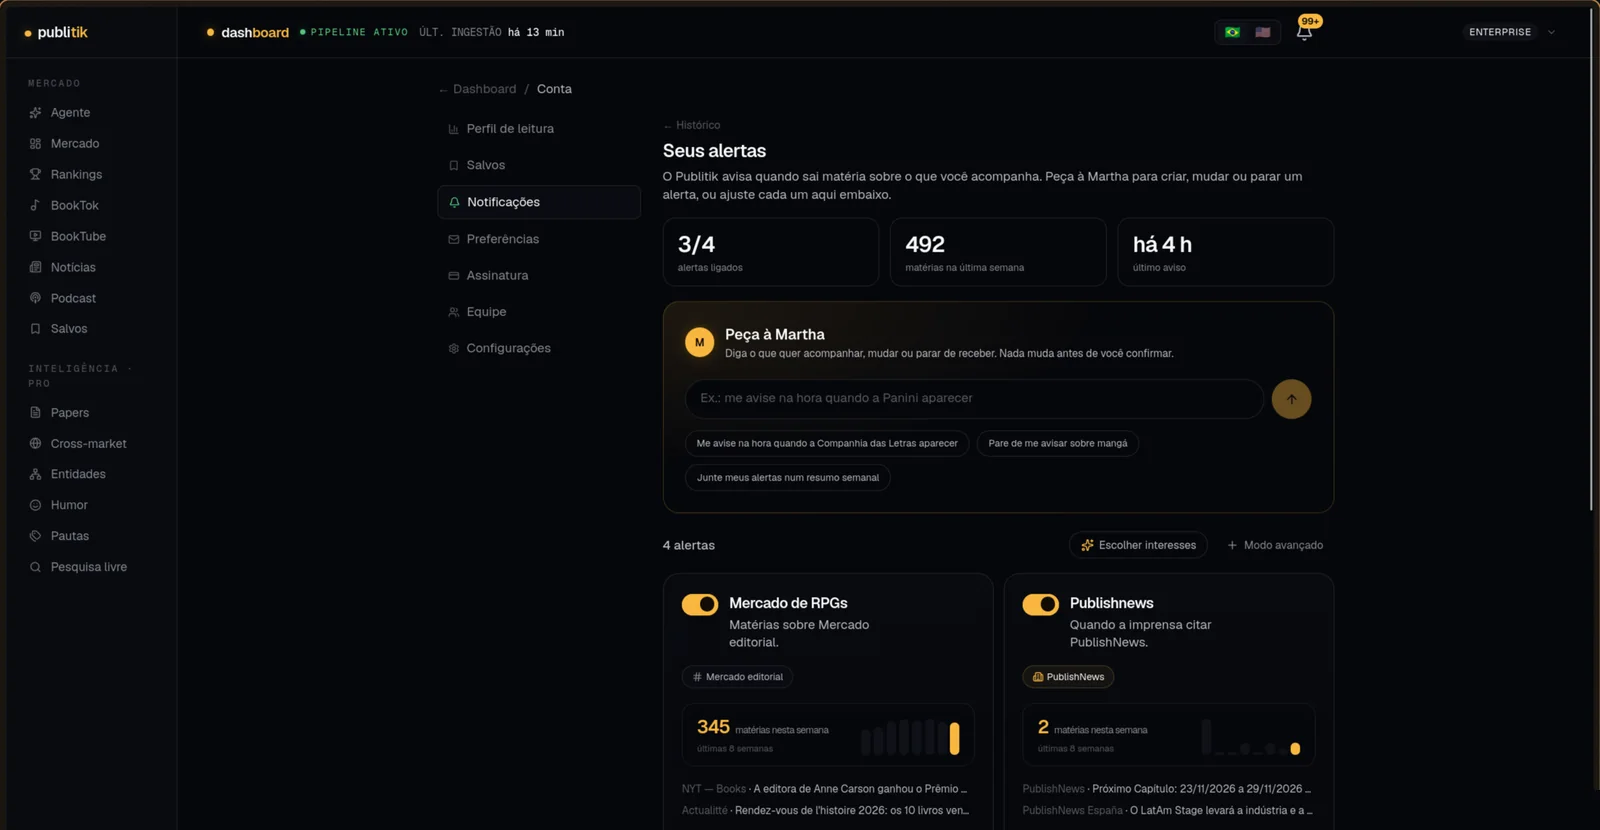The width and height of the screenshot is (1600, 830).
Task: Expand the Enterprise account dropdown
Action: tap(1510, 32)
